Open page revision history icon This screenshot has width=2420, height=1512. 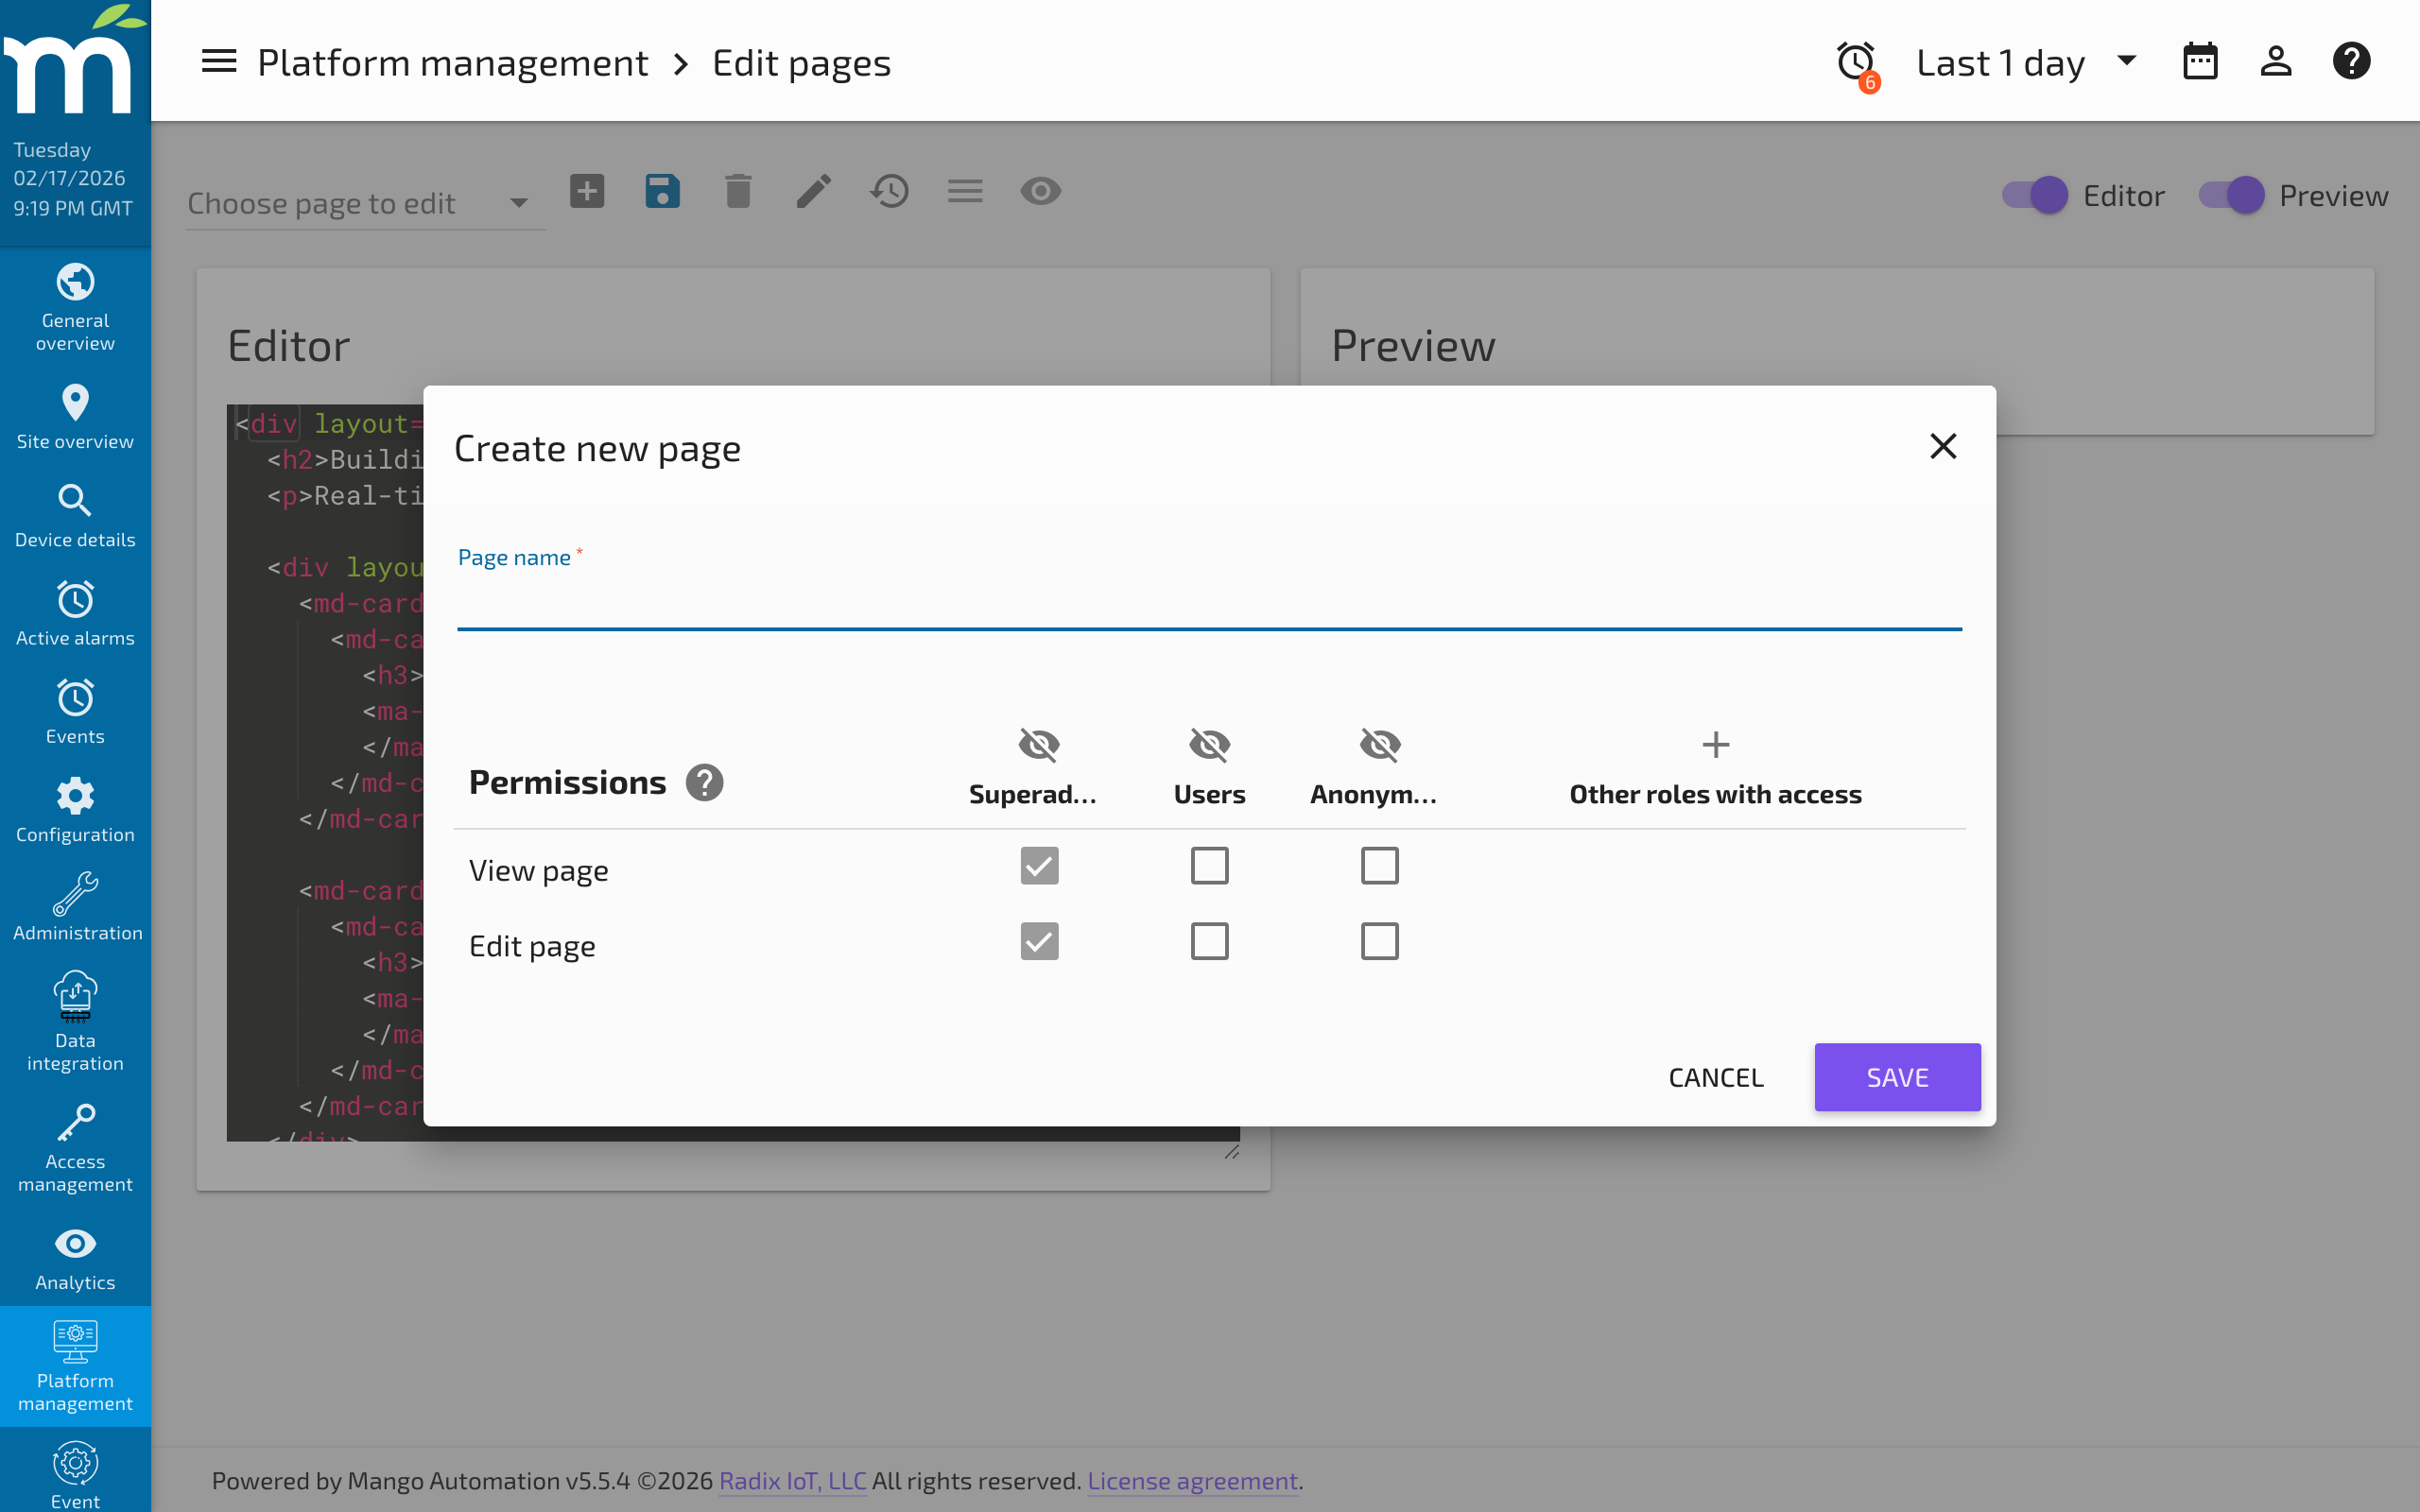889,190
